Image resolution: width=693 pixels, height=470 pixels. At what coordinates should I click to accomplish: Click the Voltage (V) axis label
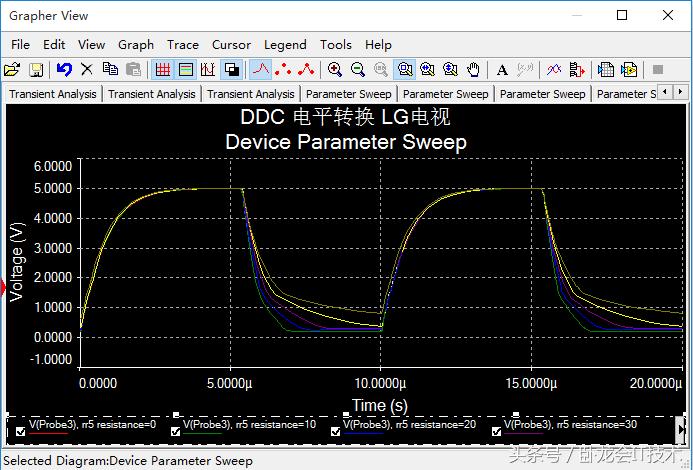(x=16, y=262)
